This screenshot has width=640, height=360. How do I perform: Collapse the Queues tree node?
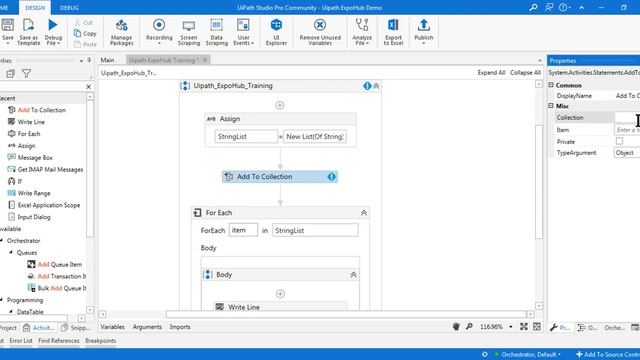[11, 253]
